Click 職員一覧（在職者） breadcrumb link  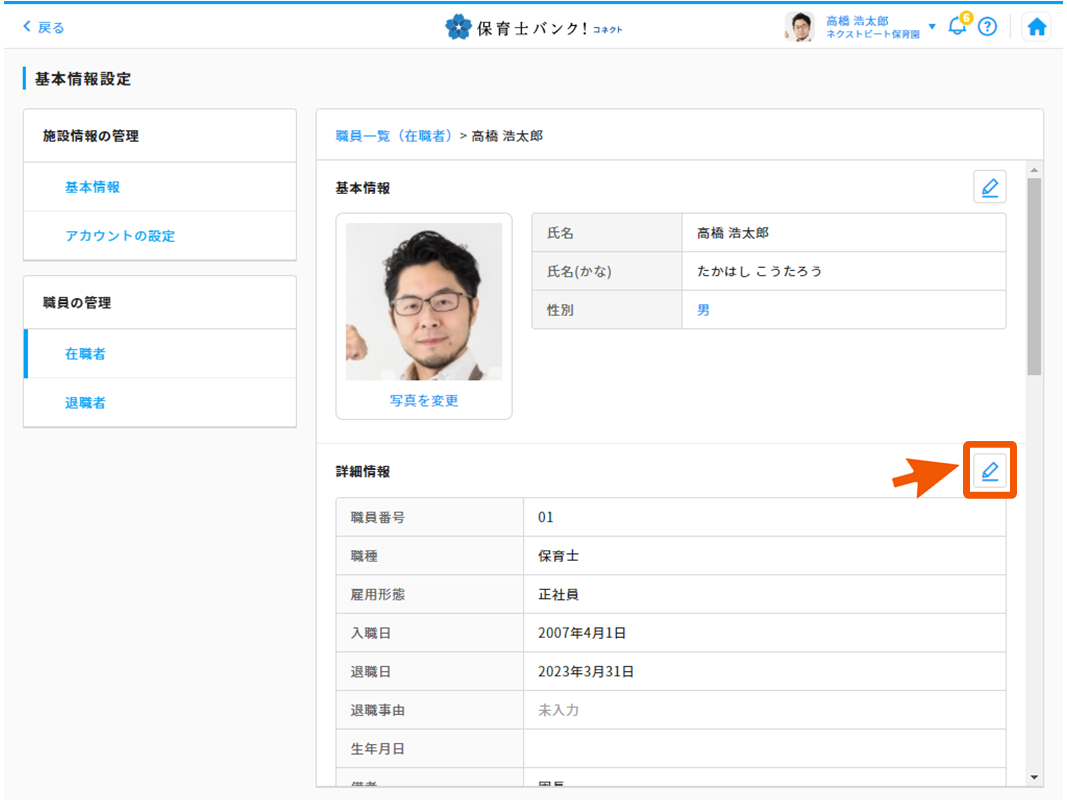(x=394, y=136)
